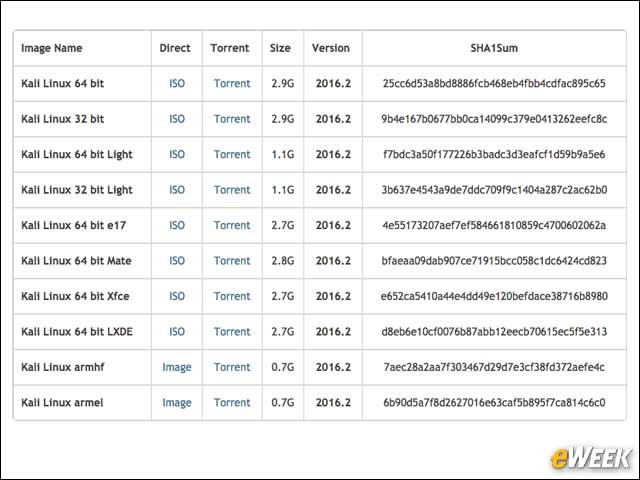Download ISO for Kali Linux 64 bit Mate
Viewport: 640px width, 480px height.
177,261
